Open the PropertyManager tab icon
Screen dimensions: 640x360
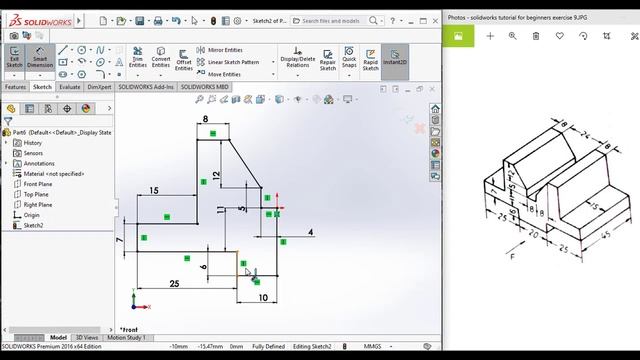29,109
